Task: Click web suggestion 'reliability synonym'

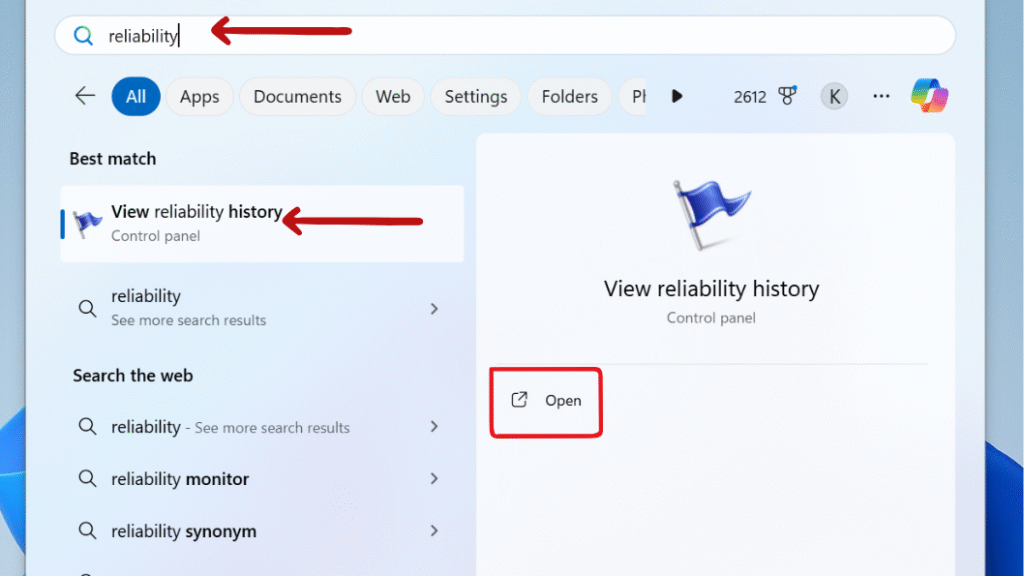Action: point(263,531)
